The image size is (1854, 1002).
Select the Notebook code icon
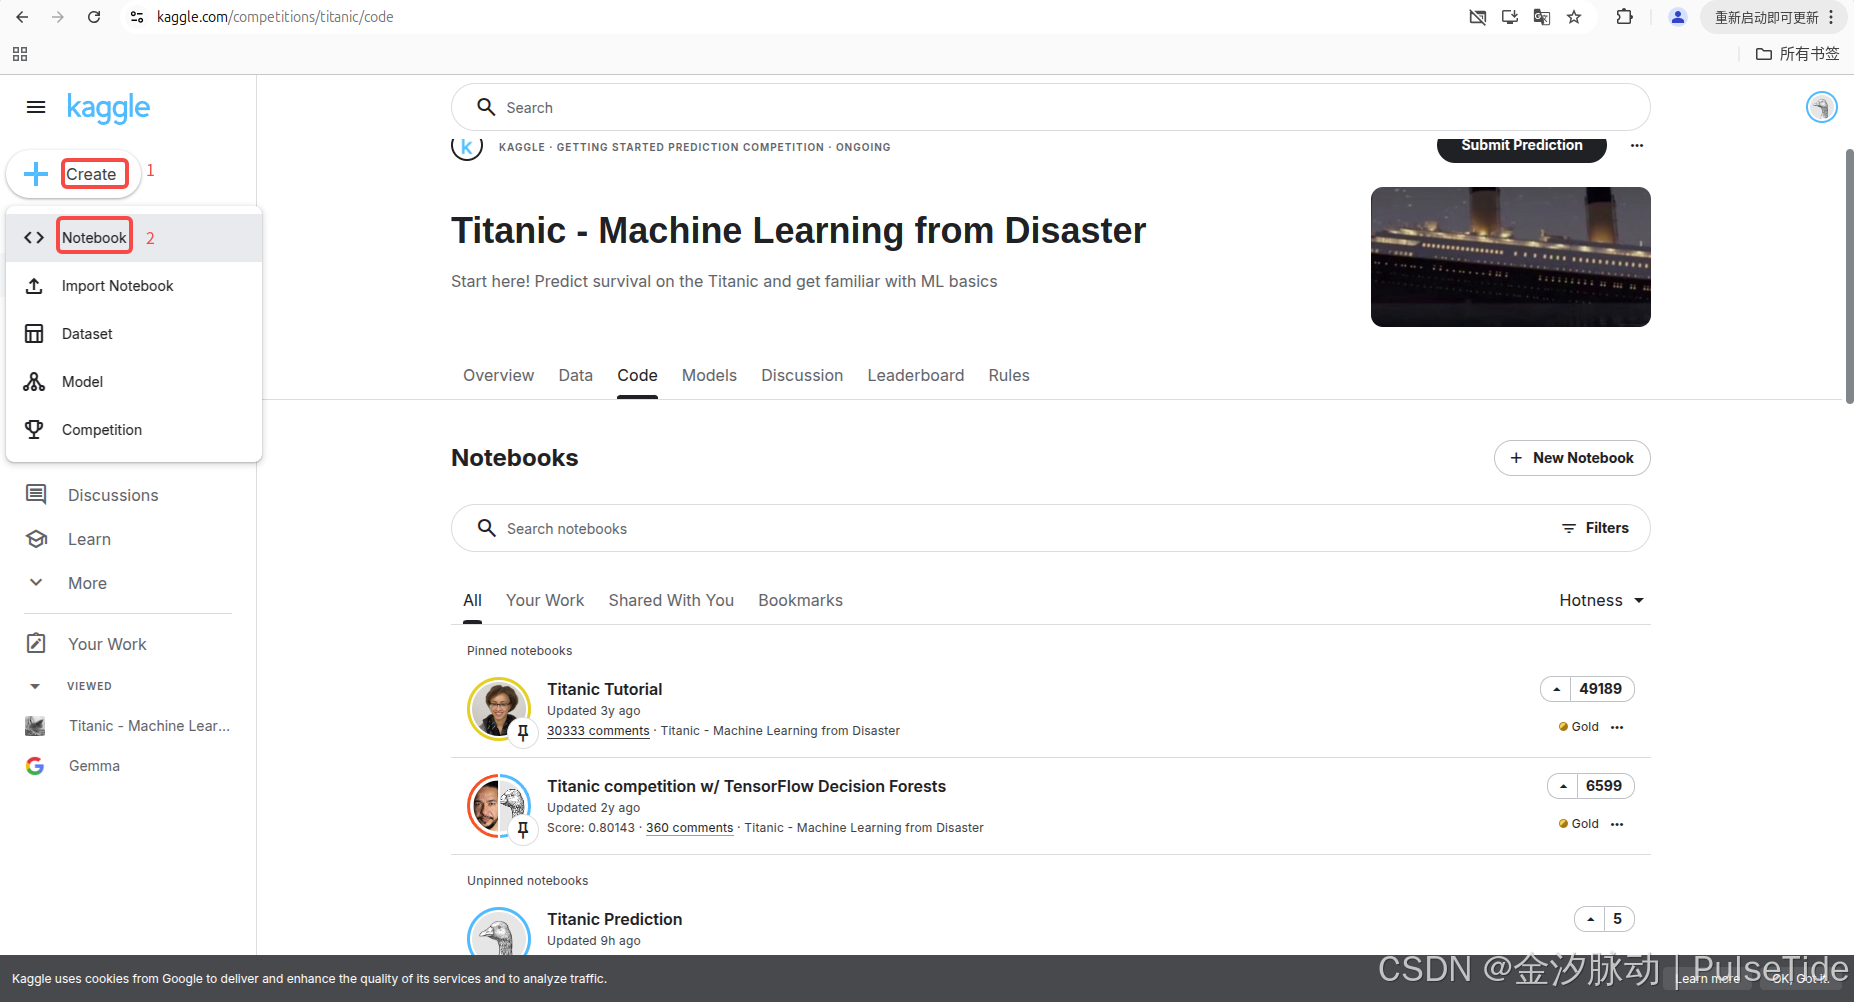[x=34, y=238]
